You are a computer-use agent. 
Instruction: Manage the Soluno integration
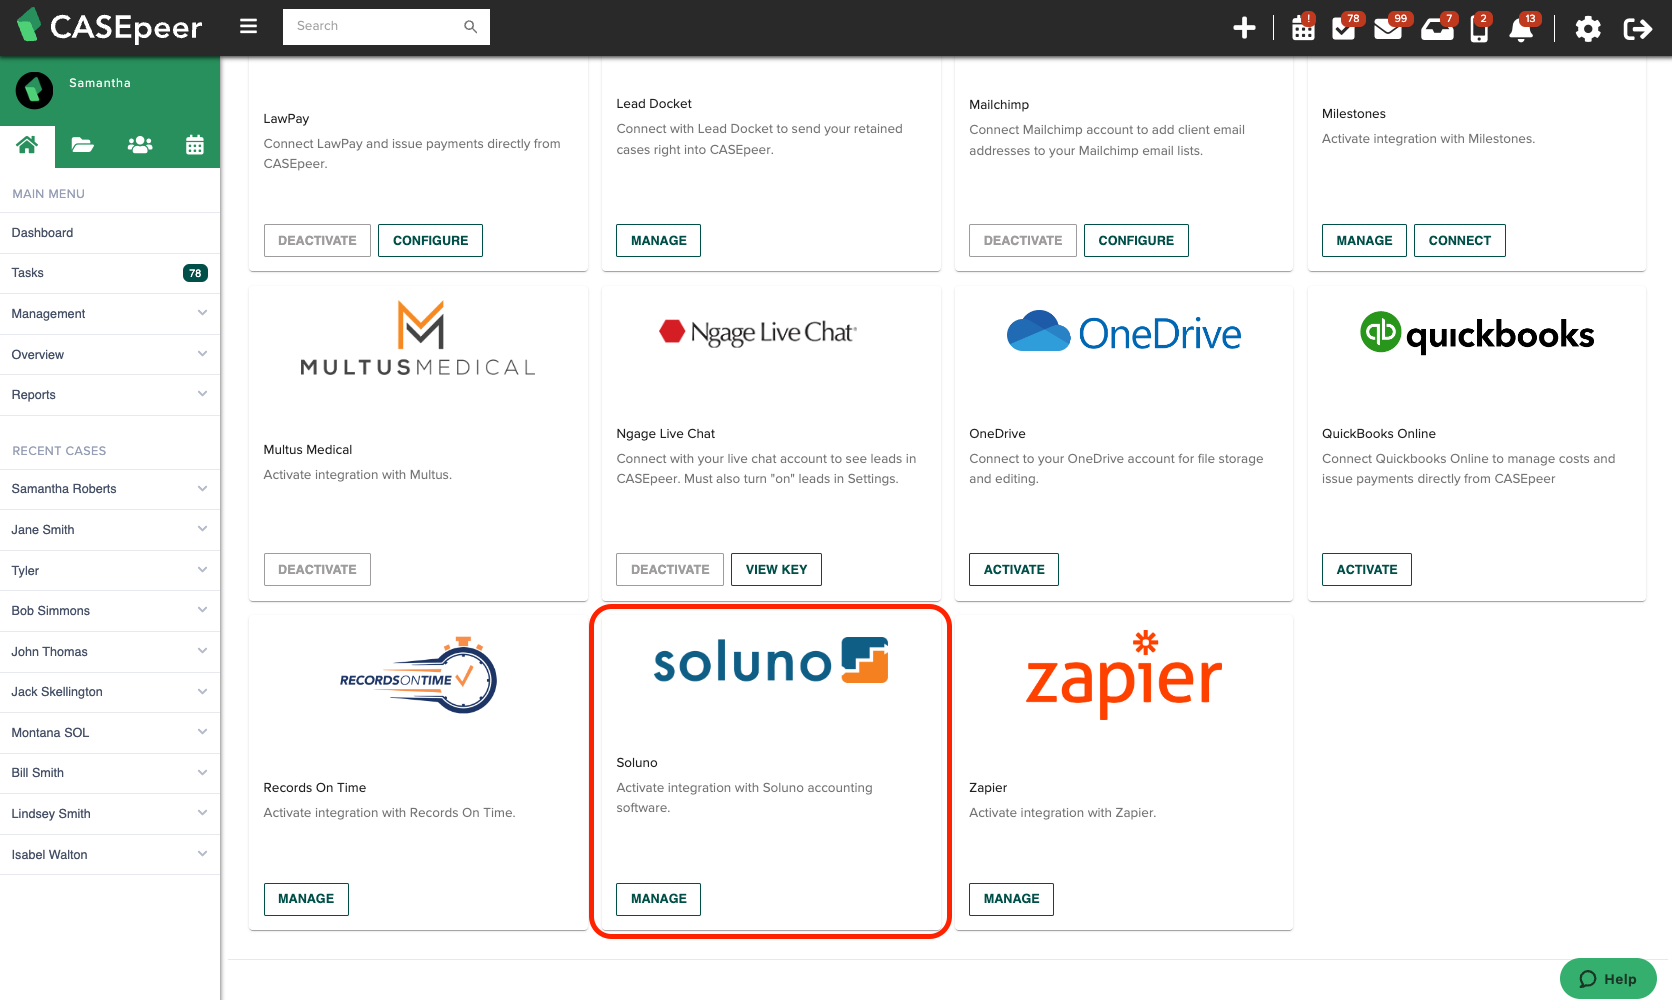click(x=659, y=899)
